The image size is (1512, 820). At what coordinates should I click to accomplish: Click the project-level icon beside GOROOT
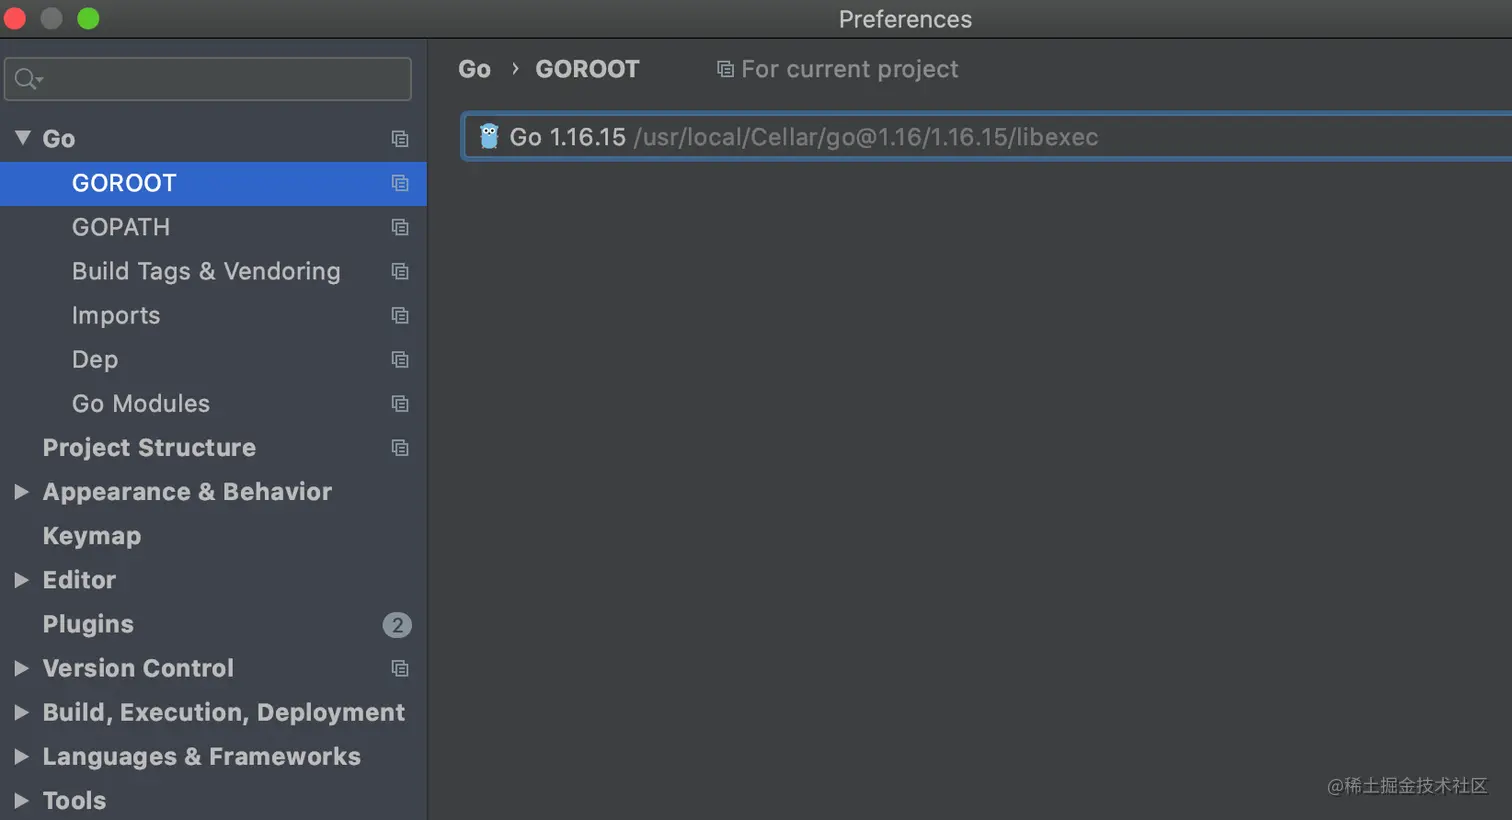(400, 183)
